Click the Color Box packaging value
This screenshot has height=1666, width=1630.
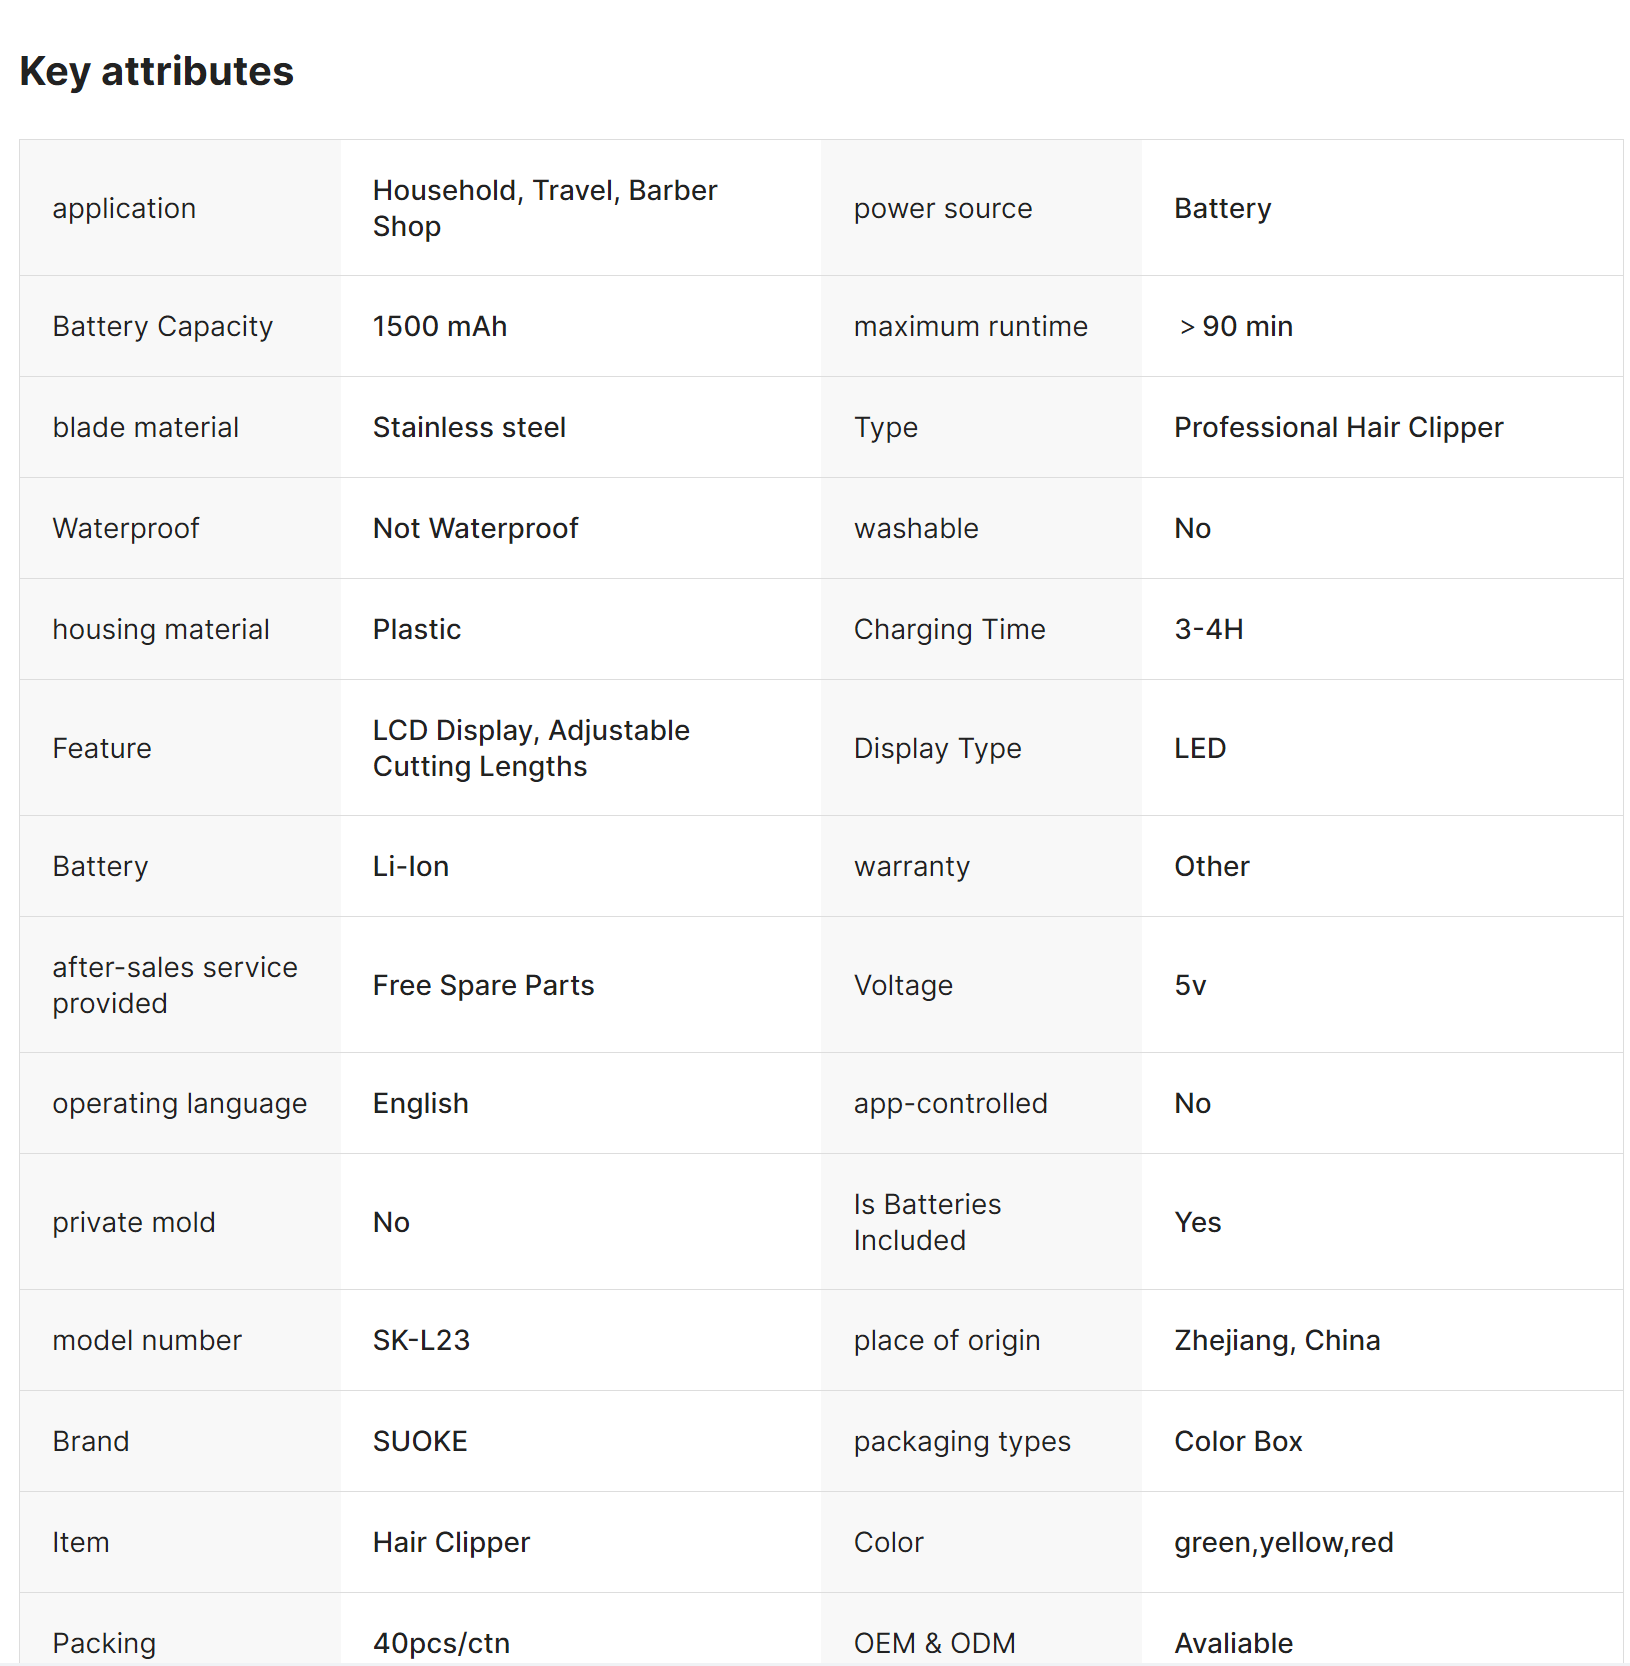(x=1238, y=1441)
